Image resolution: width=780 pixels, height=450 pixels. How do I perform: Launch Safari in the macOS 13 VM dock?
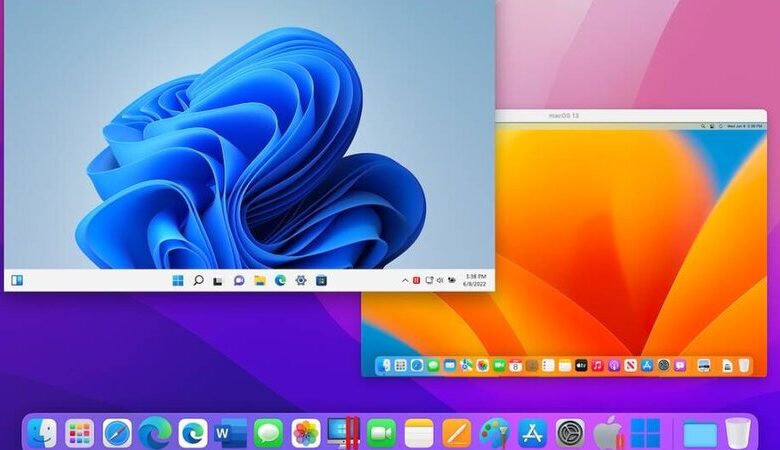[417, 365]
